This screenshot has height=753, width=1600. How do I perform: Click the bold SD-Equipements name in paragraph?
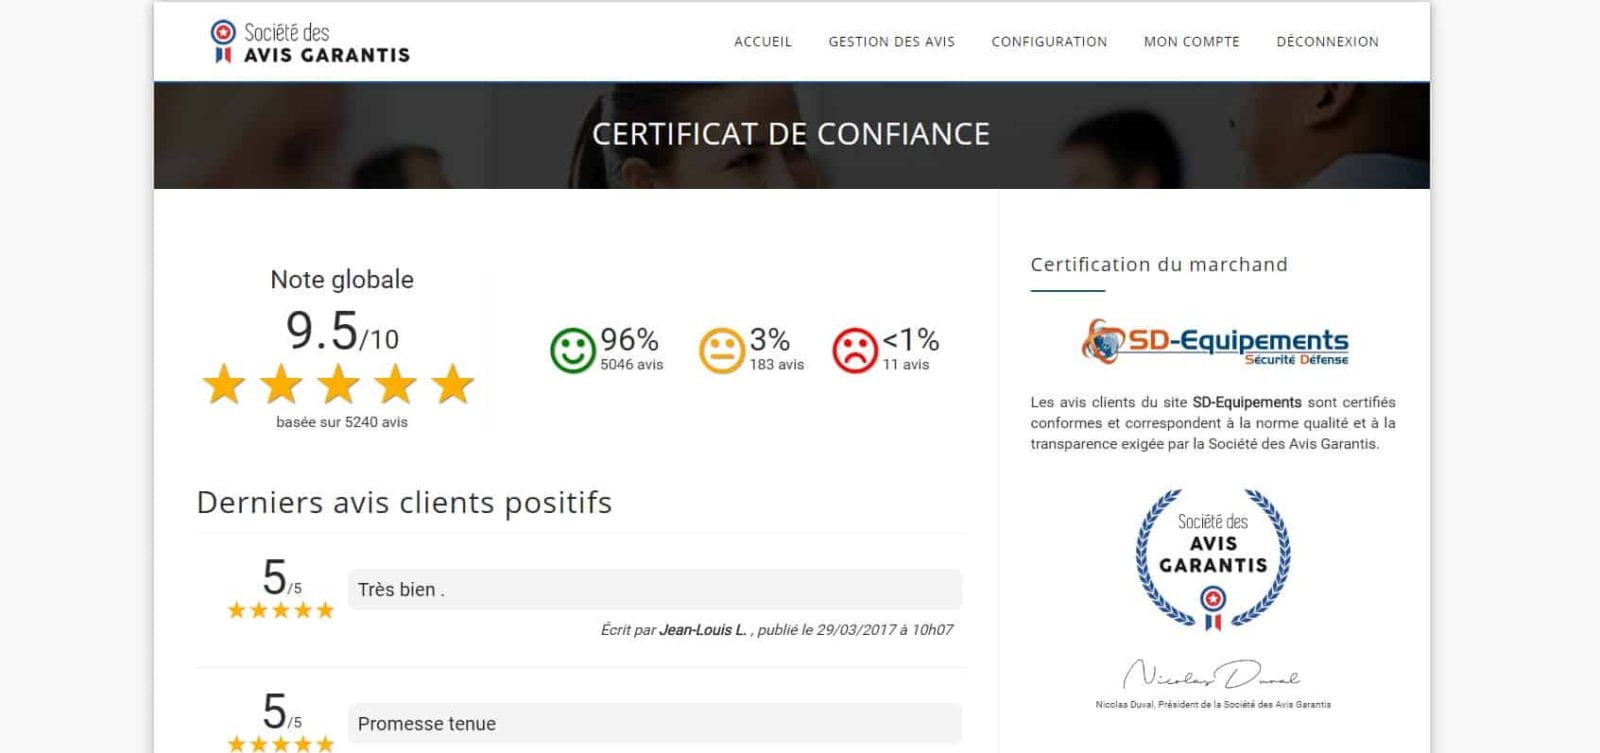(x=1247, y=402)
